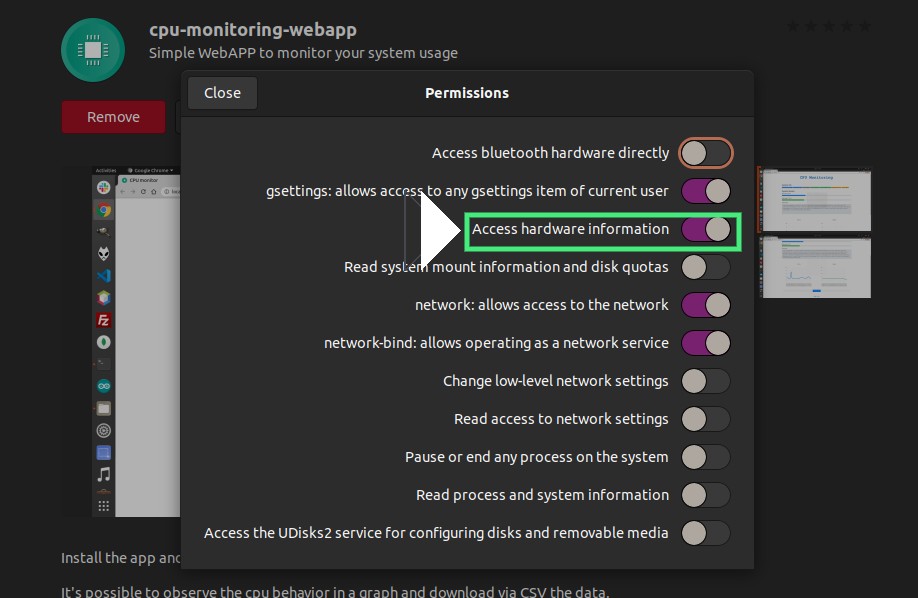Enable Read system mount information switch

coord(705,267)
